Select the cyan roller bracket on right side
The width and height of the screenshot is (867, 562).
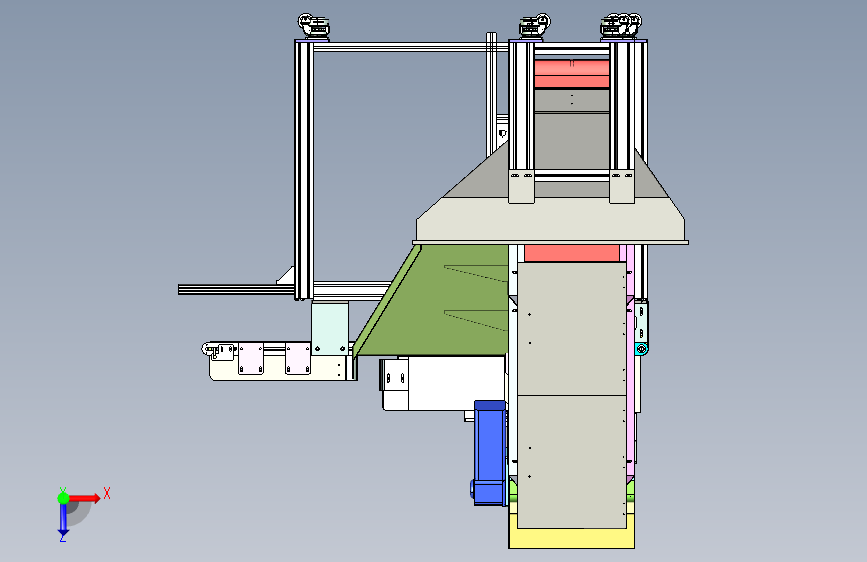[641, 349]
